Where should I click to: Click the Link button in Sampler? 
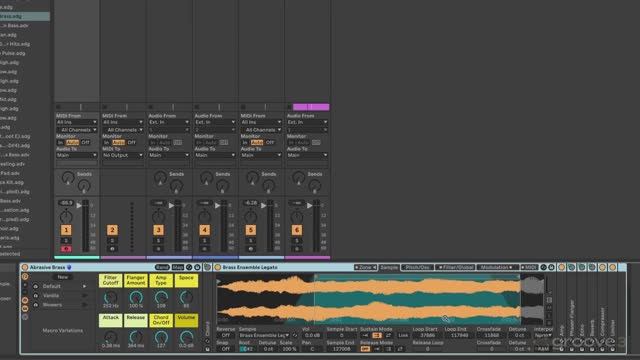[403, 336]
